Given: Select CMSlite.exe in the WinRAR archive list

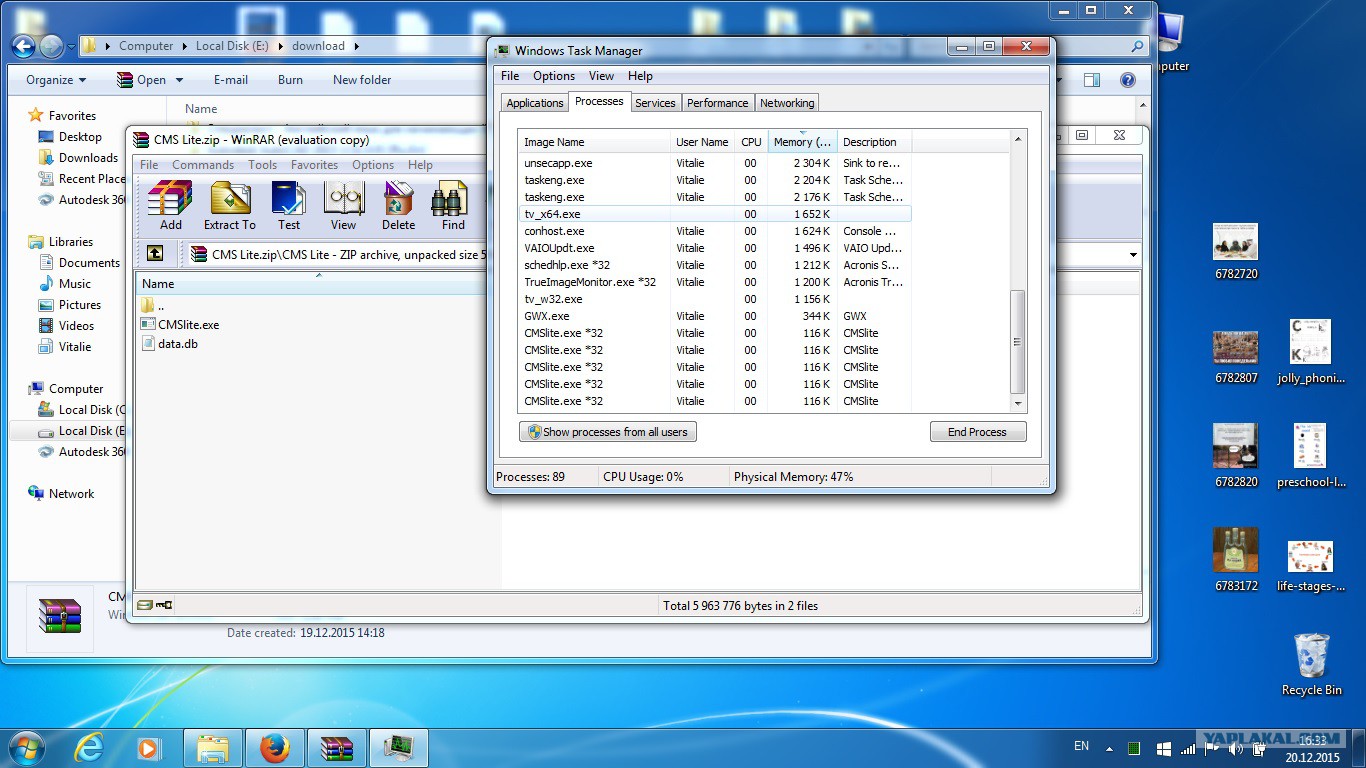Looking at the screenshot, I should [180, 325].
